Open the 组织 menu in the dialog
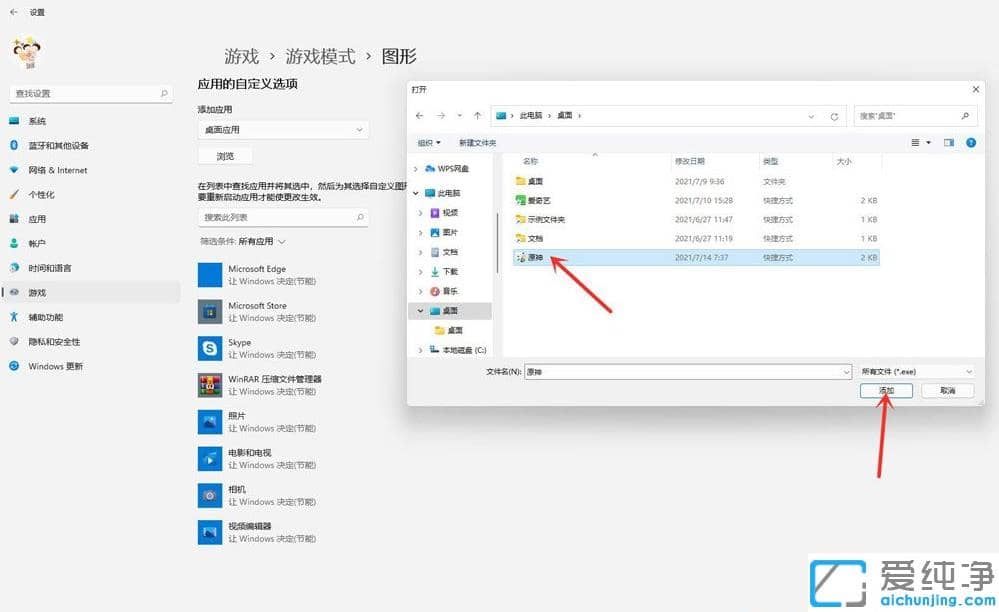This screenshot has height=612, width=999. coord(430,142)
